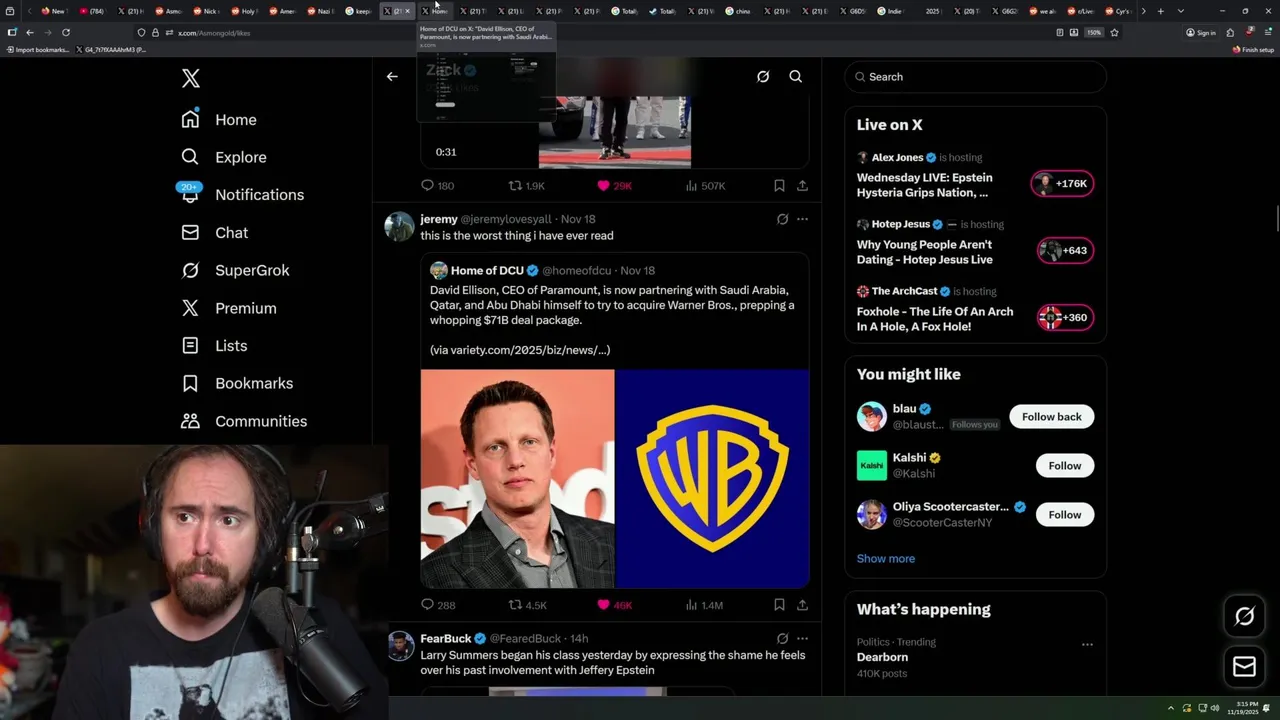Click the search magnifier in feed header

pos(796,77)
